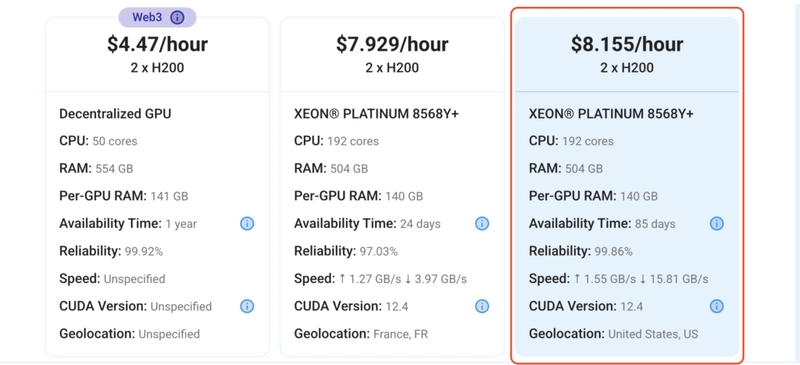Click XEON PLATINUM 8568Y+ title in France card
This screenshot has height=365, width=800.
click(377, 113)
